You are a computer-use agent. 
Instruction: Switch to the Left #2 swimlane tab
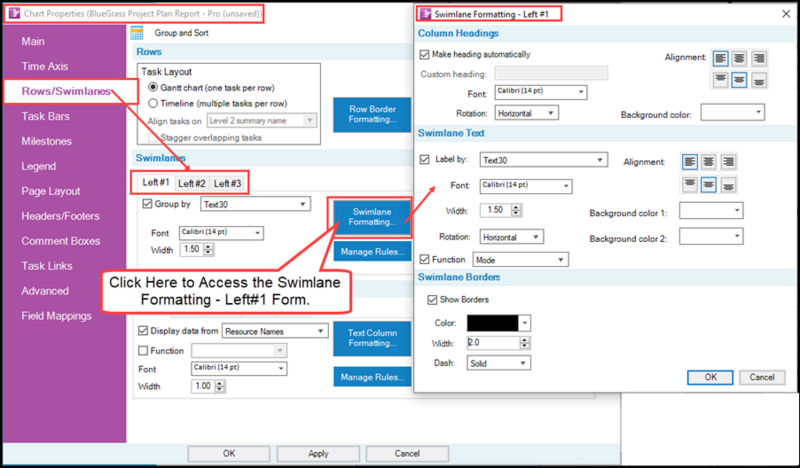[x=192, y=183]
